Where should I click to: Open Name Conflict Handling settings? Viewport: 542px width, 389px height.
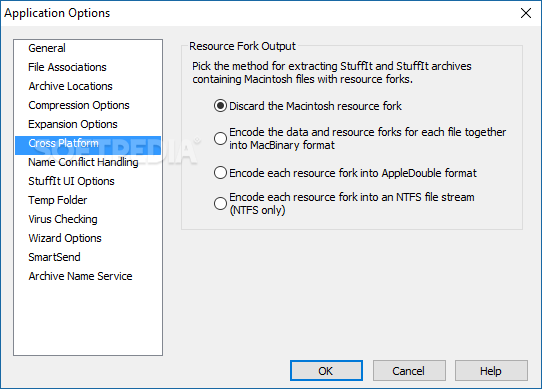[x=83, y=162]
